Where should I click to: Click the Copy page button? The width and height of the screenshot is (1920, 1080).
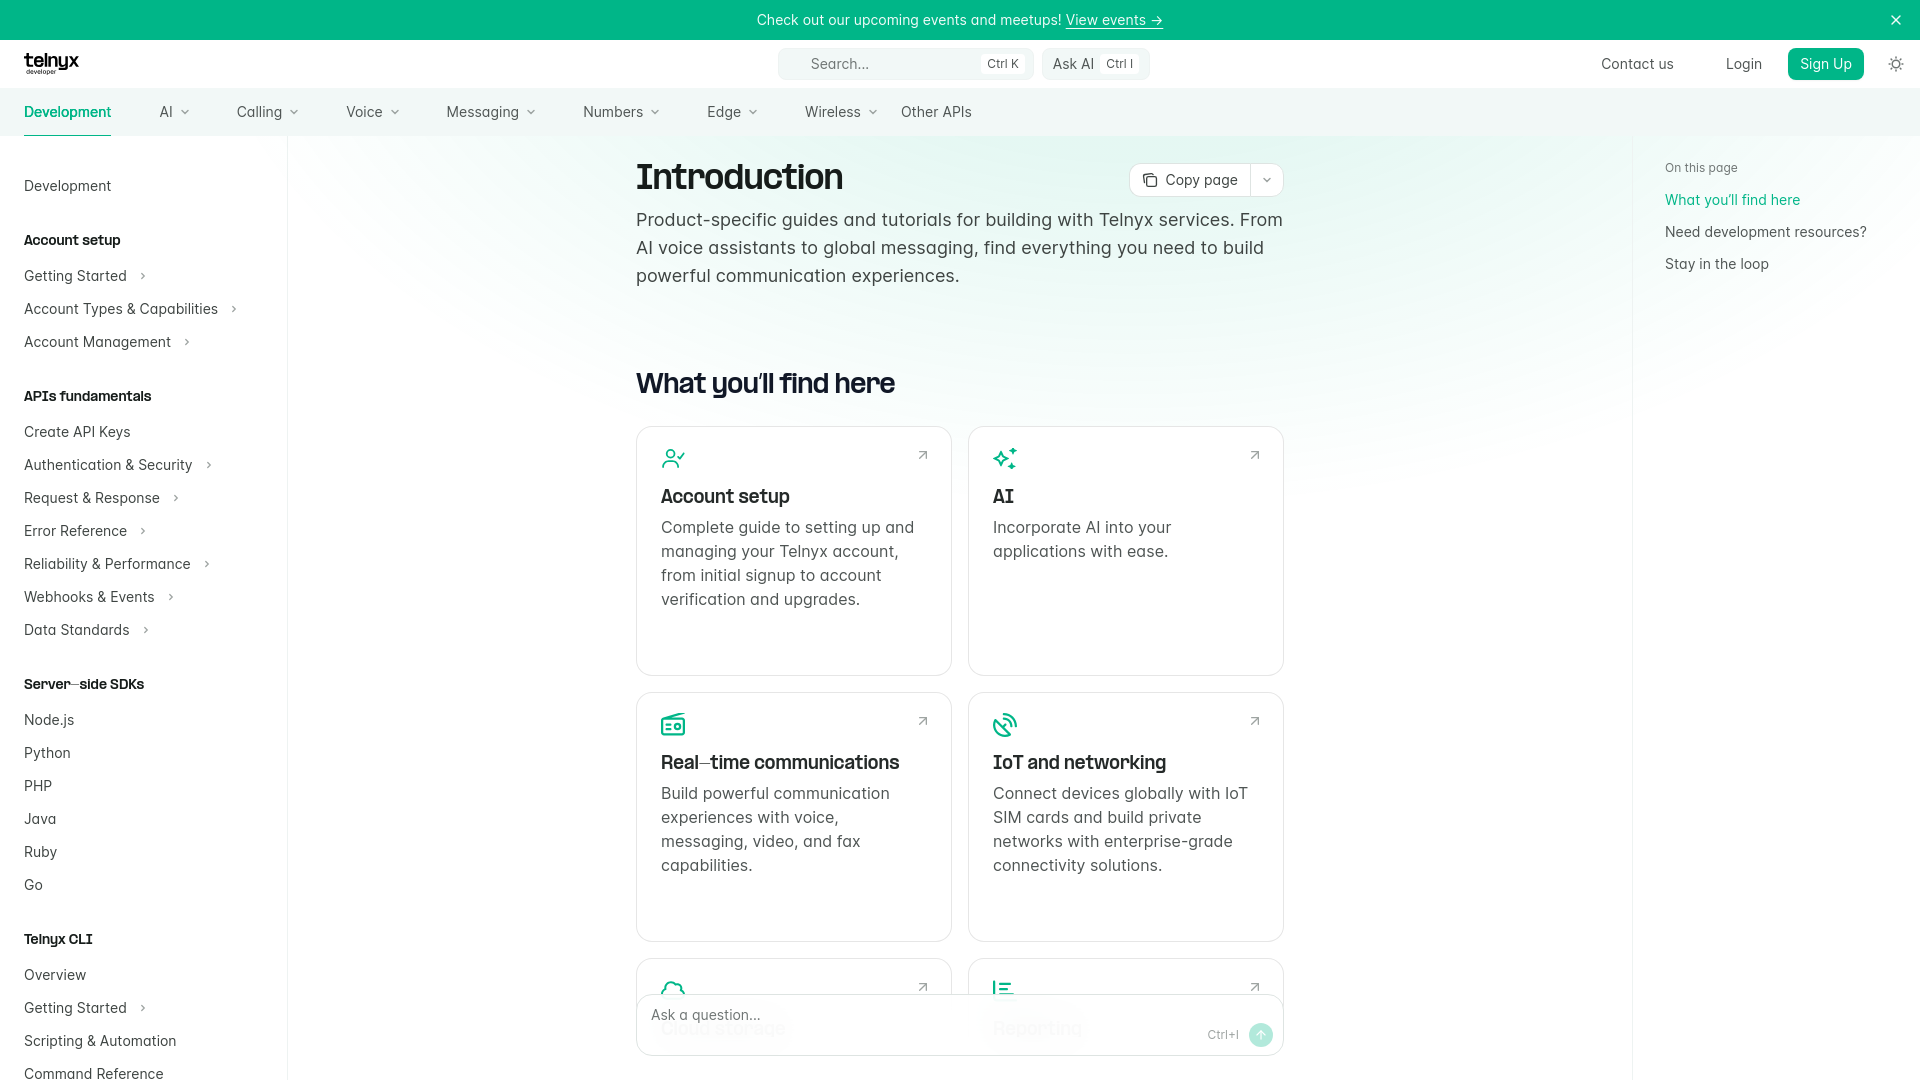[1190, 180]
